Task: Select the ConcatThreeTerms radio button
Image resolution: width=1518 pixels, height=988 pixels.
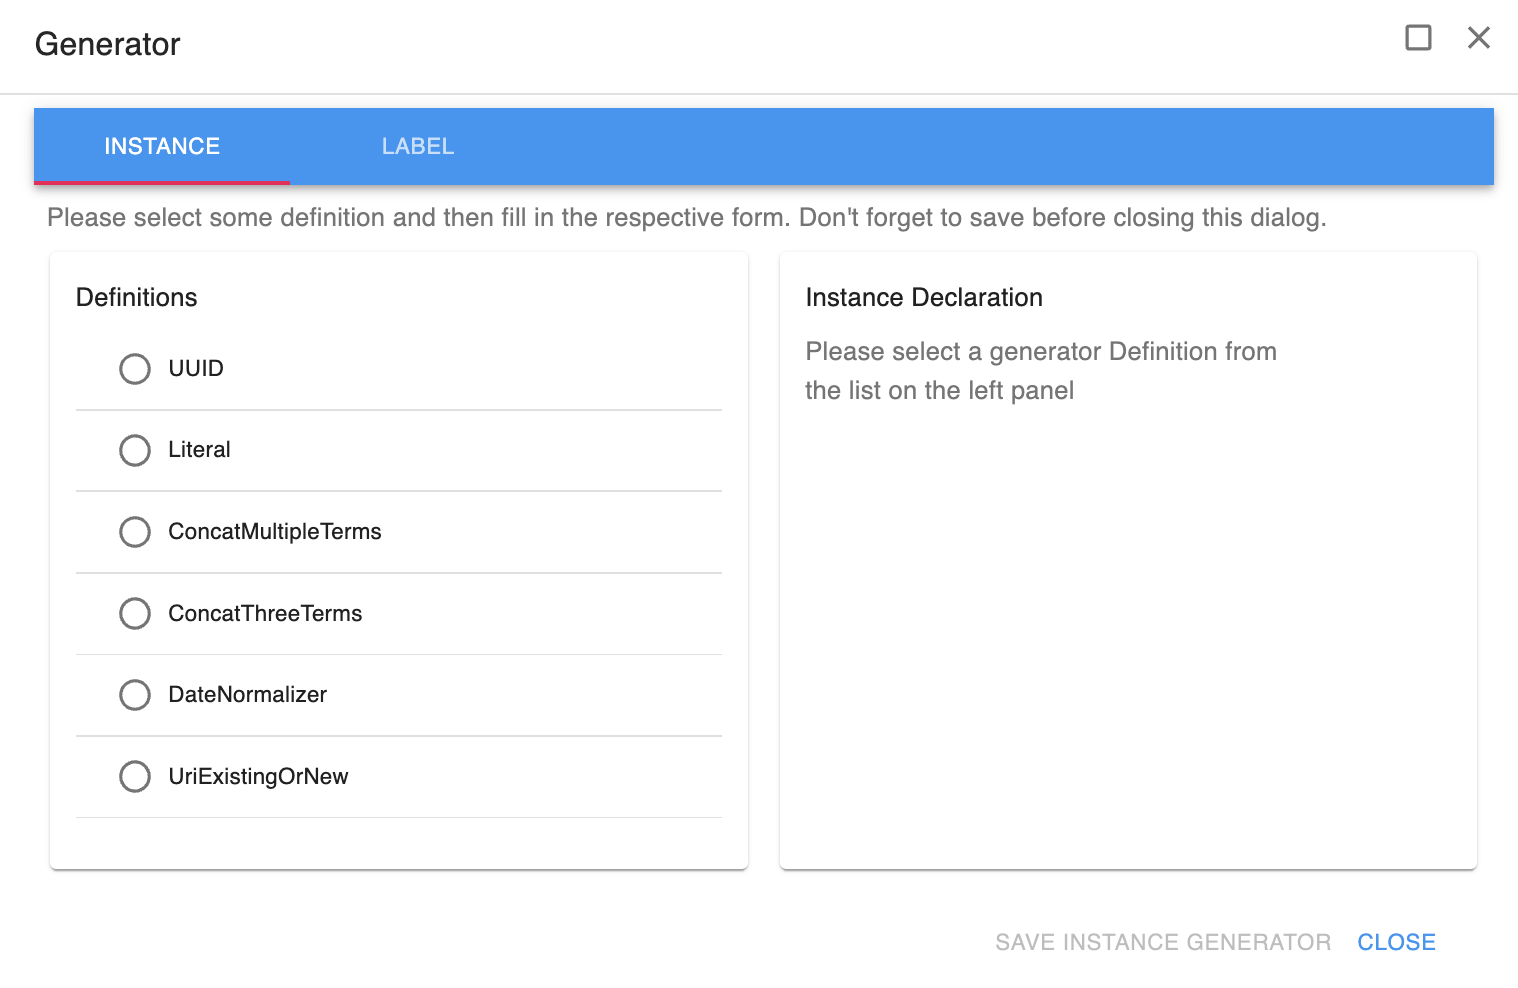Action: click(x=135, y=613)
